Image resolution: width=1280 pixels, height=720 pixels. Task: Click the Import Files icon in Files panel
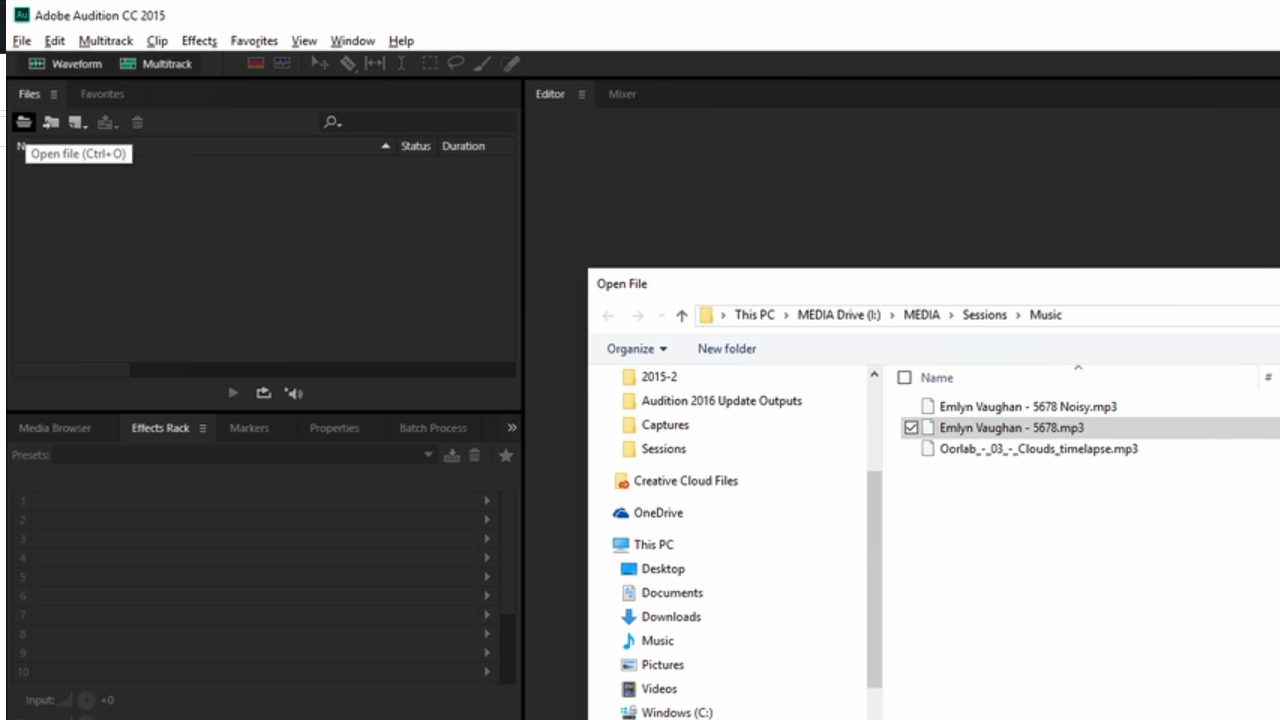click(x=50, y=122)
